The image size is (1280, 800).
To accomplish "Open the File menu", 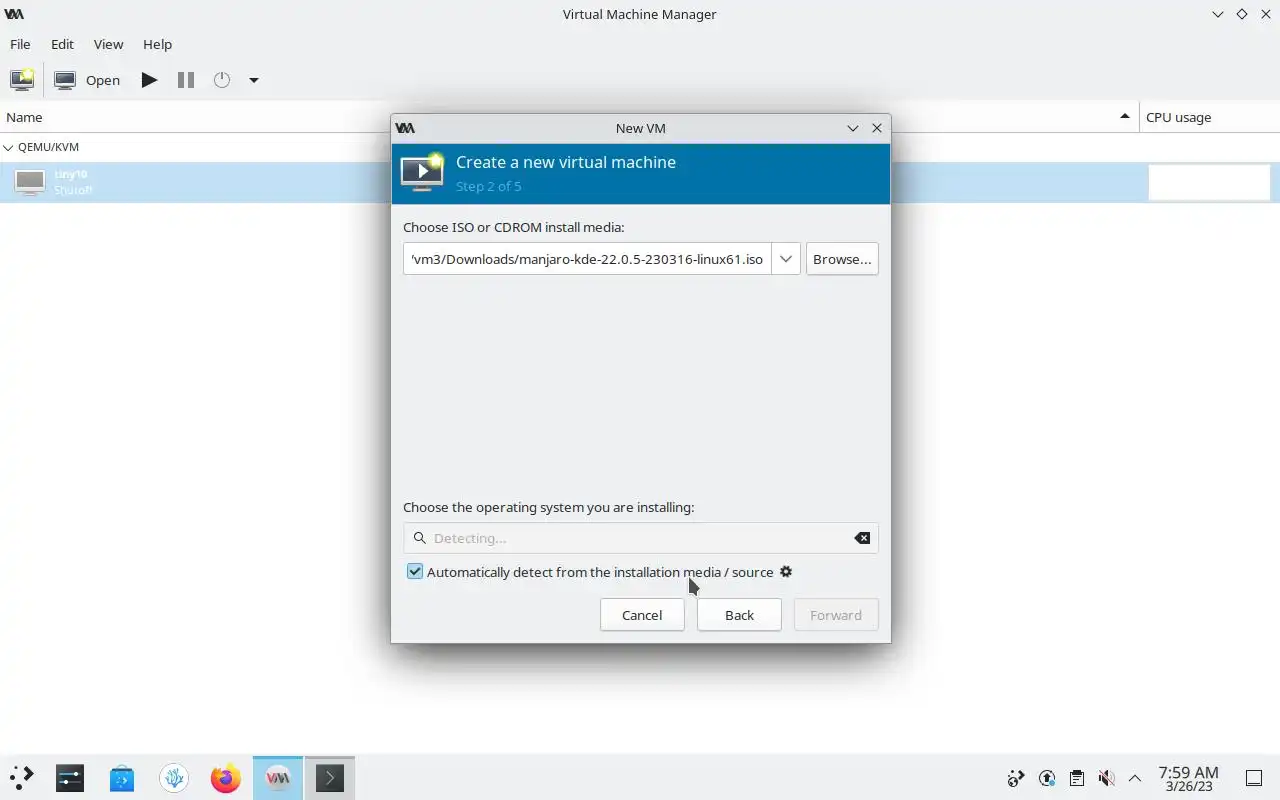I will (x=20, y=44).
